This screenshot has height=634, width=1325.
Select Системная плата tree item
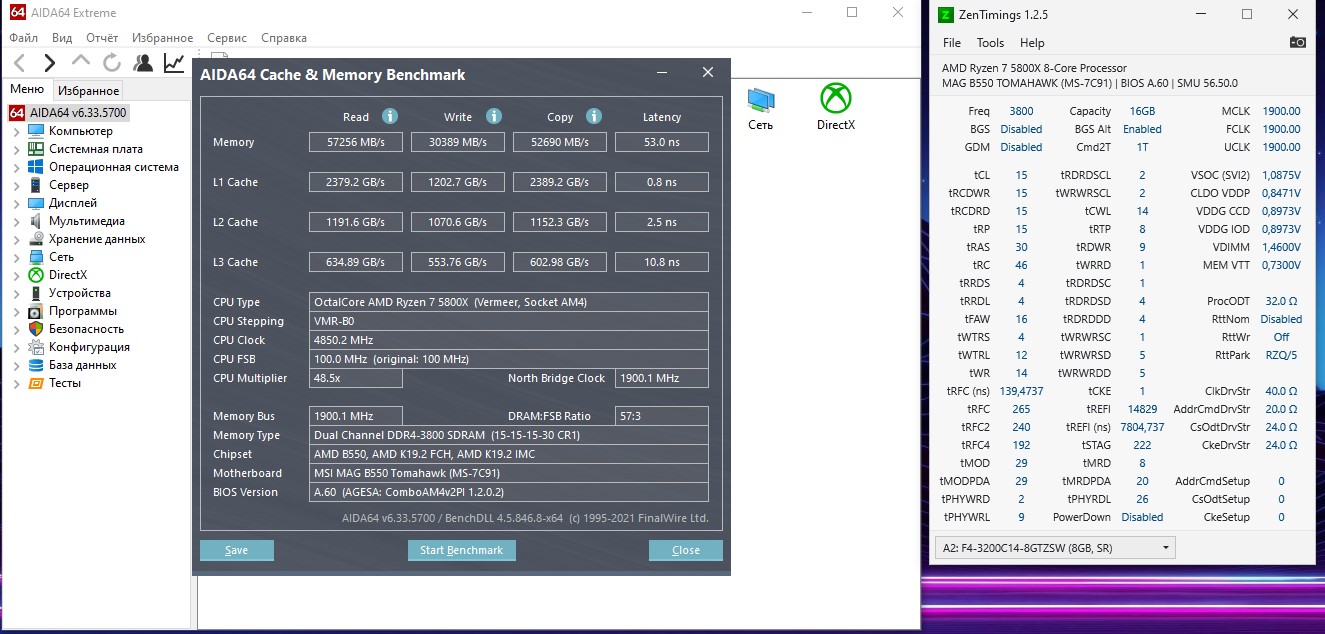click(95, 149)
